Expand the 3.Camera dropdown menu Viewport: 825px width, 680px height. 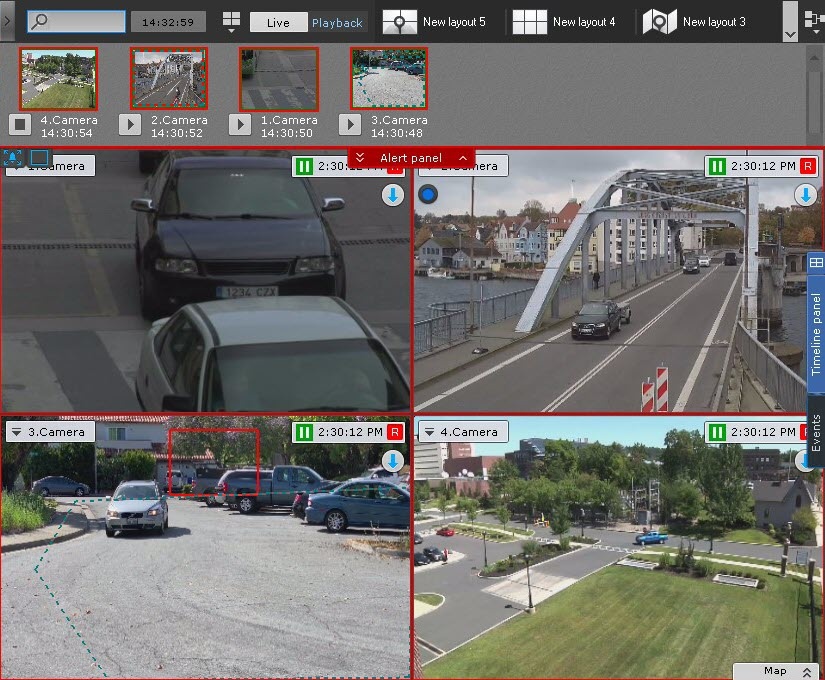[16, 432]
